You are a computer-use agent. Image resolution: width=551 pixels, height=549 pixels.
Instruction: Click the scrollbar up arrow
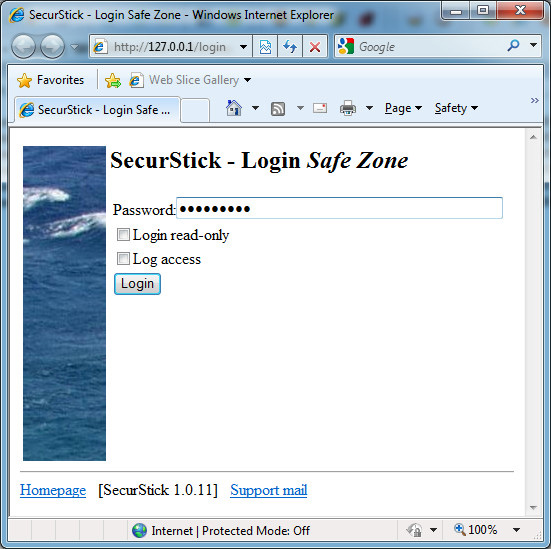pos(533,137)
